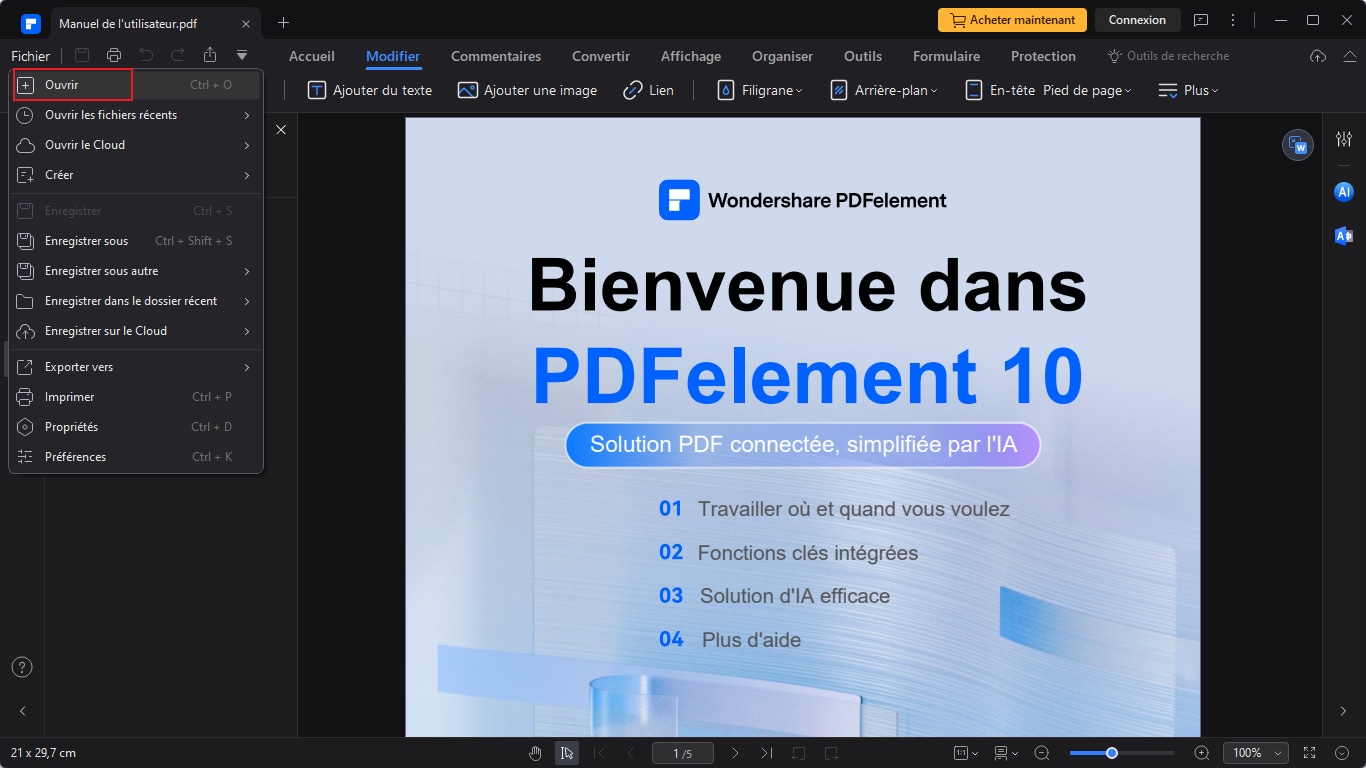Switch to the Commentaires tab

click(496, 56)
